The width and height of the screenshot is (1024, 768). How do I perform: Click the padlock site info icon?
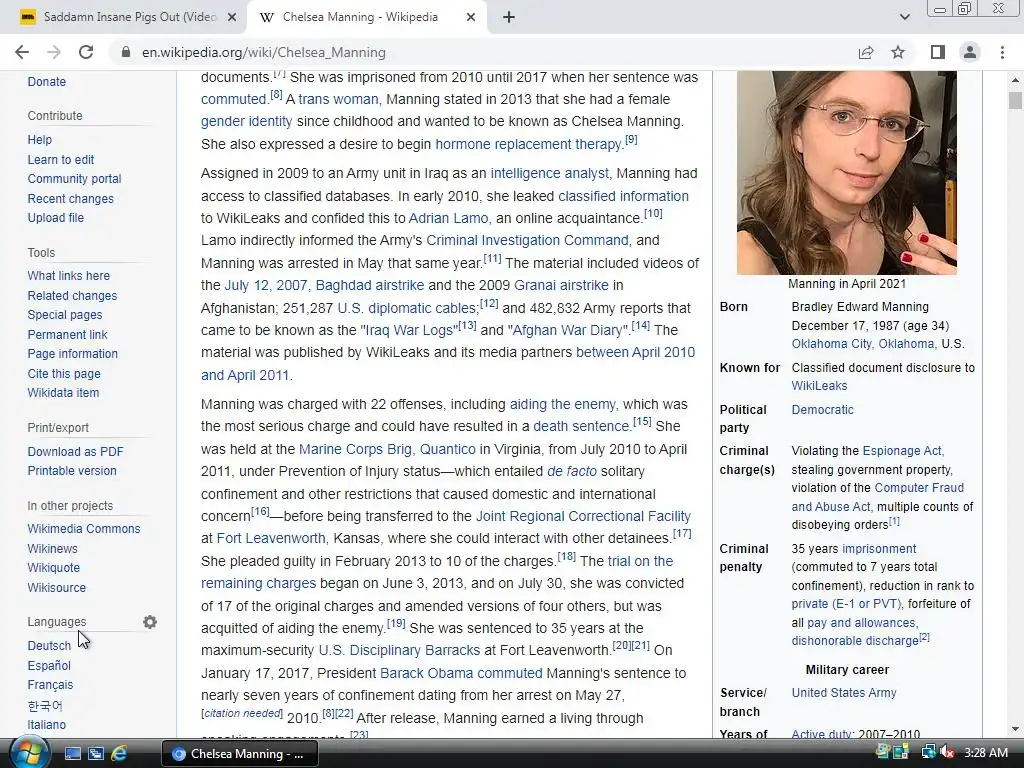[126, 52]
